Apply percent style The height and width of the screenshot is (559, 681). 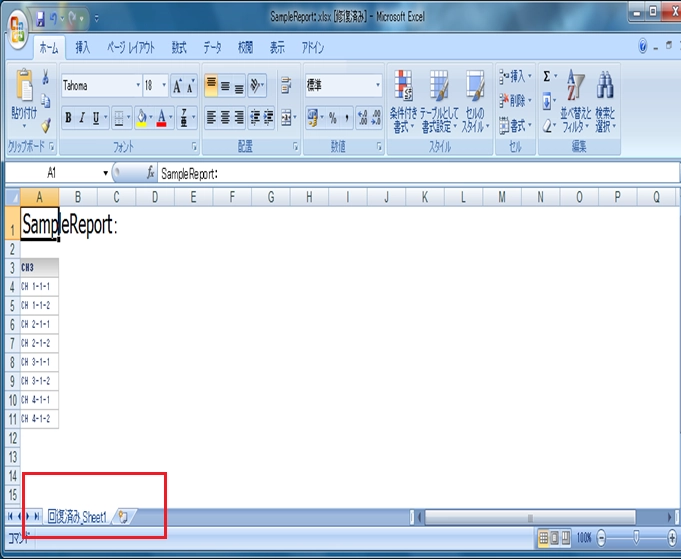tap(333, 118)
